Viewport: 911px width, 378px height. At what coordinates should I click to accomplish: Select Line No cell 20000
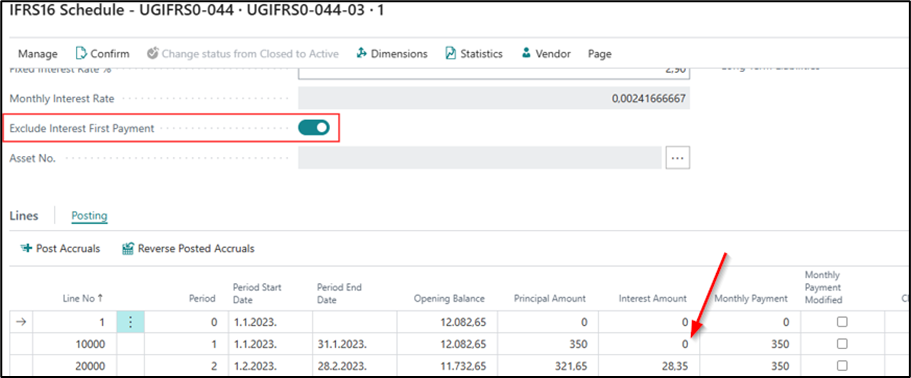coord(74,366)
